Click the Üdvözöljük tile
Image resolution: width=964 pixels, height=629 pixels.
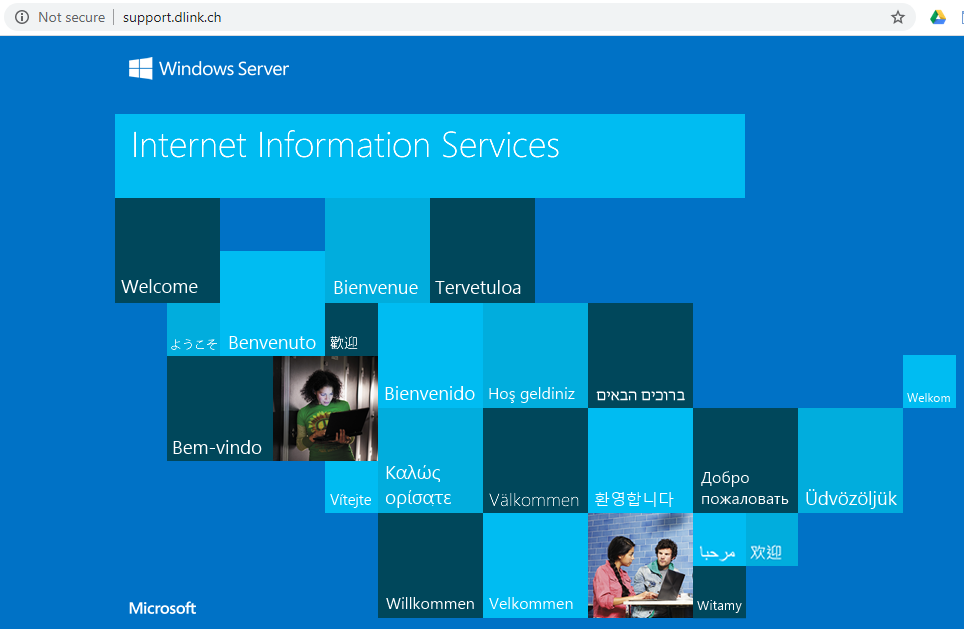(x=850, y=460)
